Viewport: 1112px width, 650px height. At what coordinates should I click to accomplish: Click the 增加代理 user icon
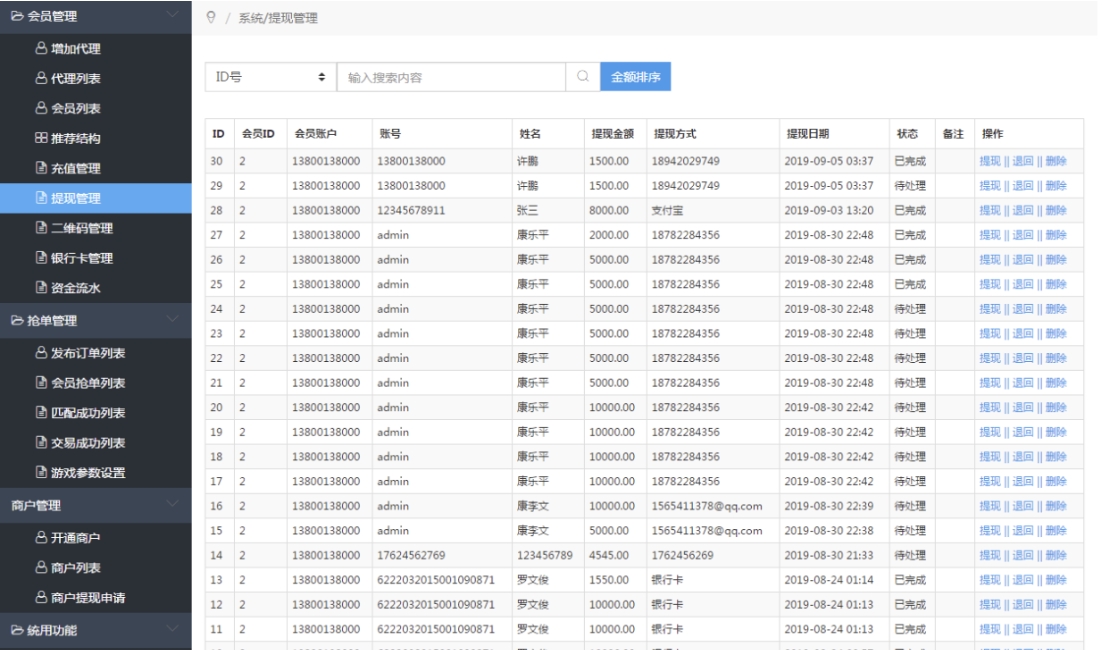[41, 47]
